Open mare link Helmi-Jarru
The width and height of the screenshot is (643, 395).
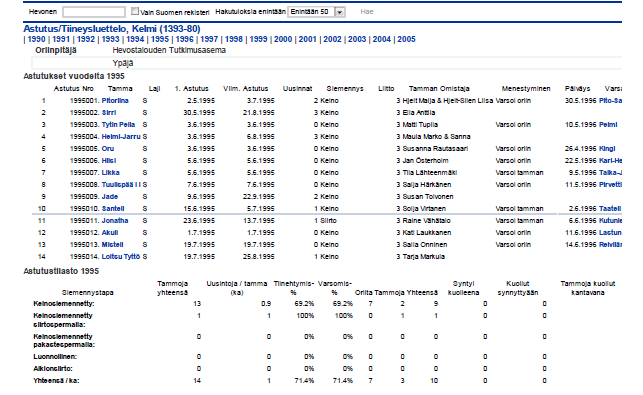click(121, 137)
